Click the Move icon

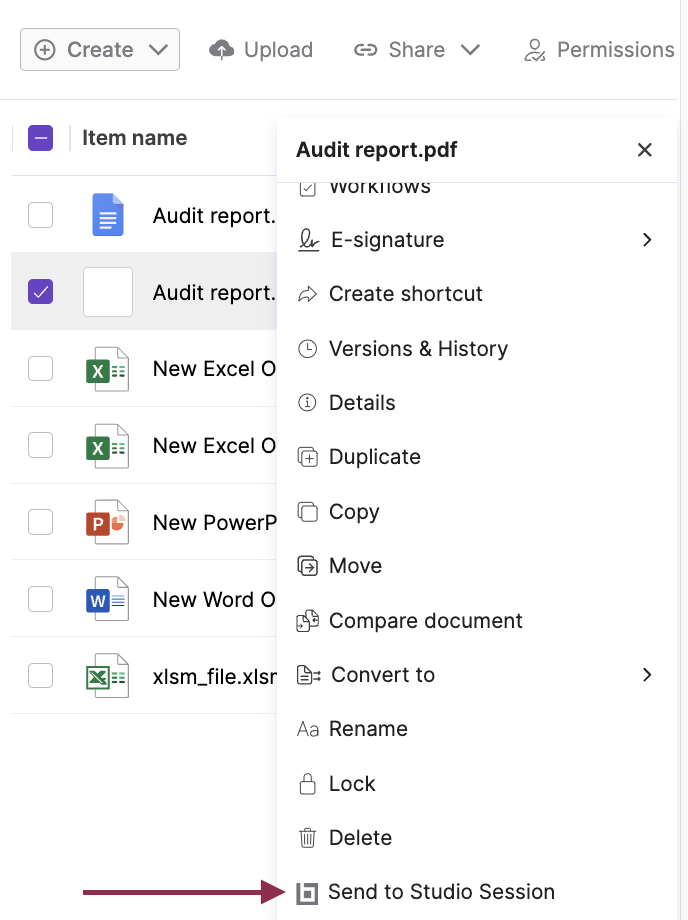coord(308,566)
